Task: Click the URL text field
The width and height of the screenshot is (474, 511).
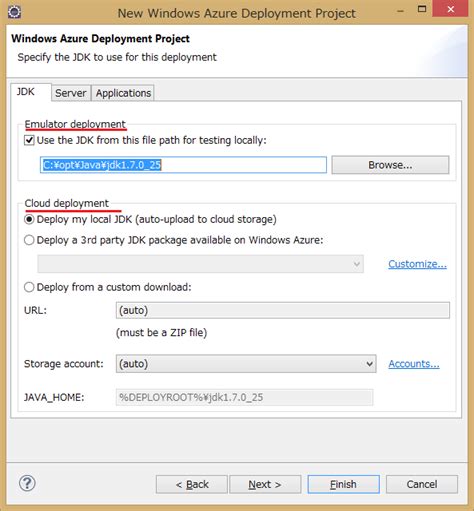Action: click(x=283, y=310)
